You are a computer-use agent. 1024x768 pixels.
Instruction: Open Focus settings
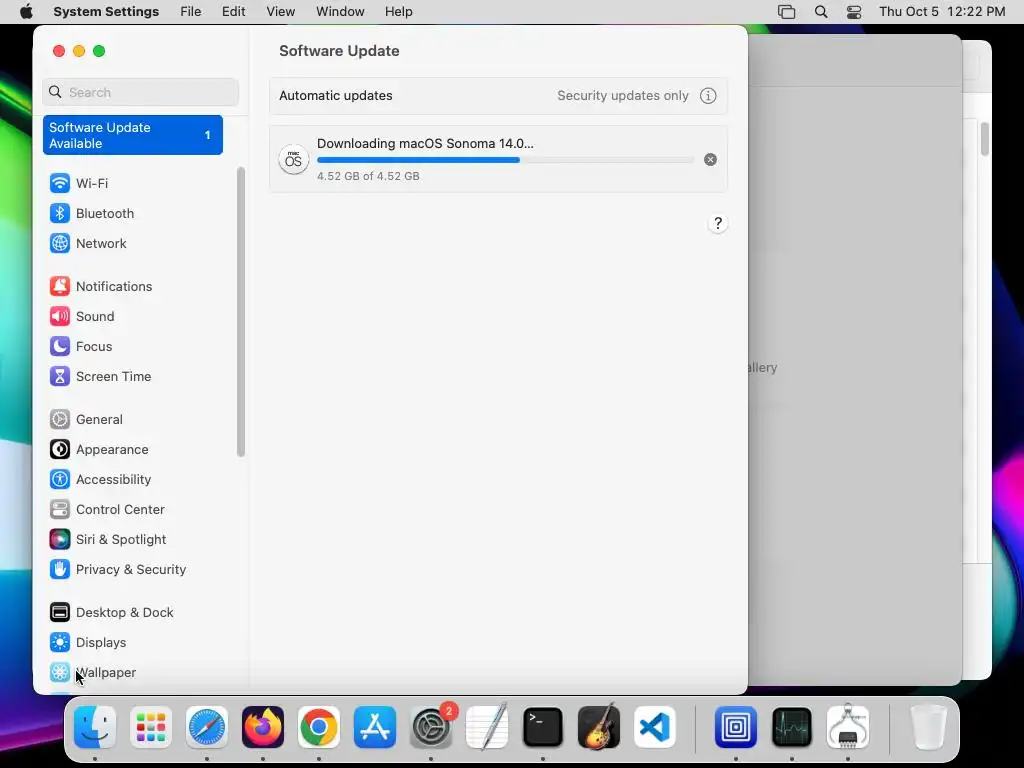80,347
